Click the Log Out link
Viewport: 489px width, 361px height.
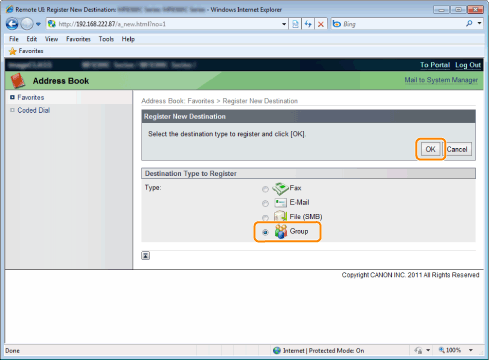468,65
